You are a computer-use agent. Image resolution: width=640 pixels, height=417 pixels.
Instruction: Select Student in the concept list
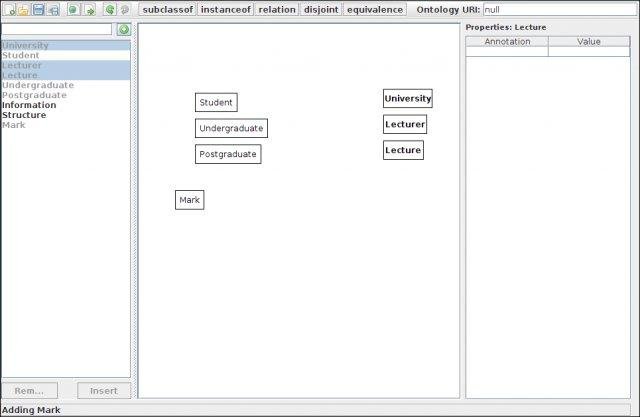66,55
